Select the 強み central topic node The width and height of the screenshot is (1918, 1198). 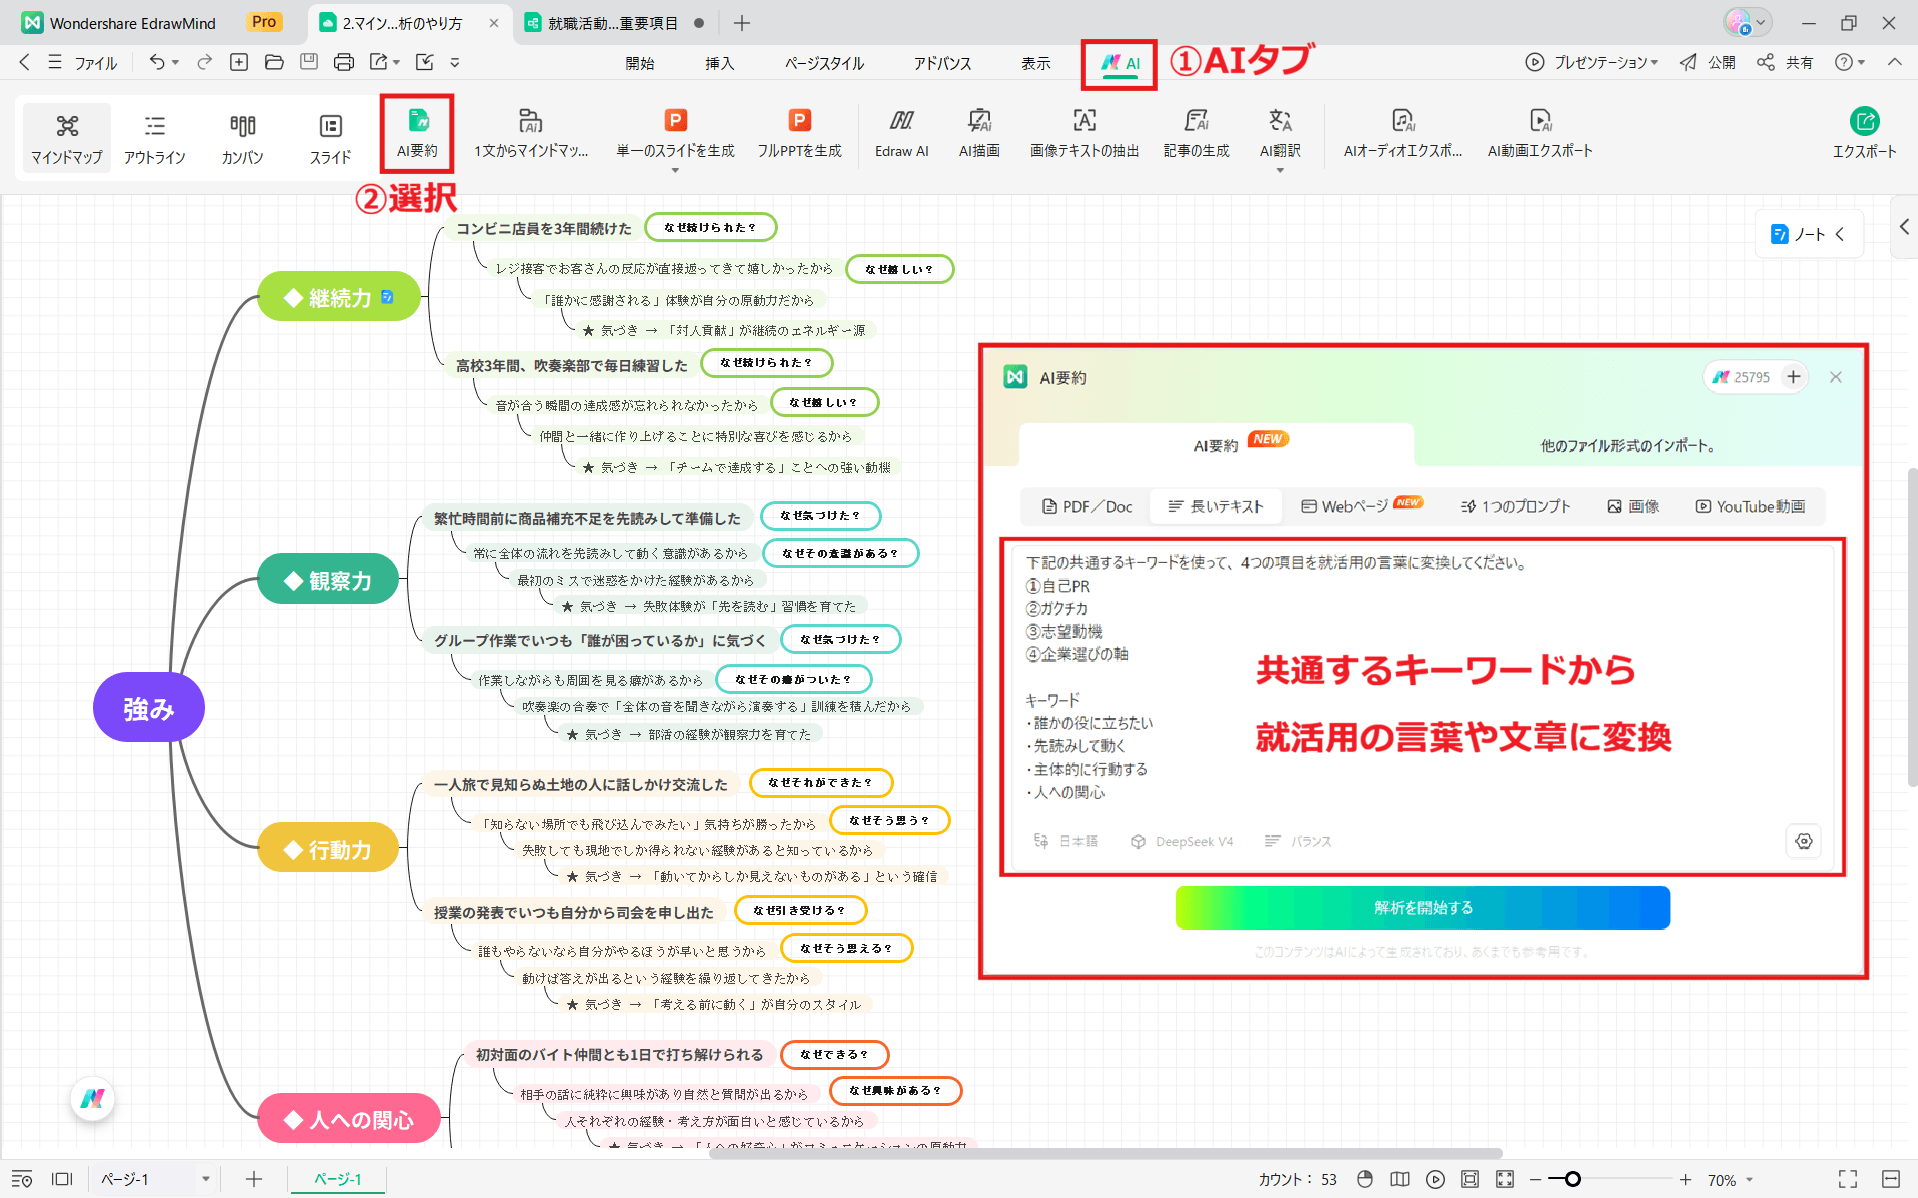(x=149, y=708)
